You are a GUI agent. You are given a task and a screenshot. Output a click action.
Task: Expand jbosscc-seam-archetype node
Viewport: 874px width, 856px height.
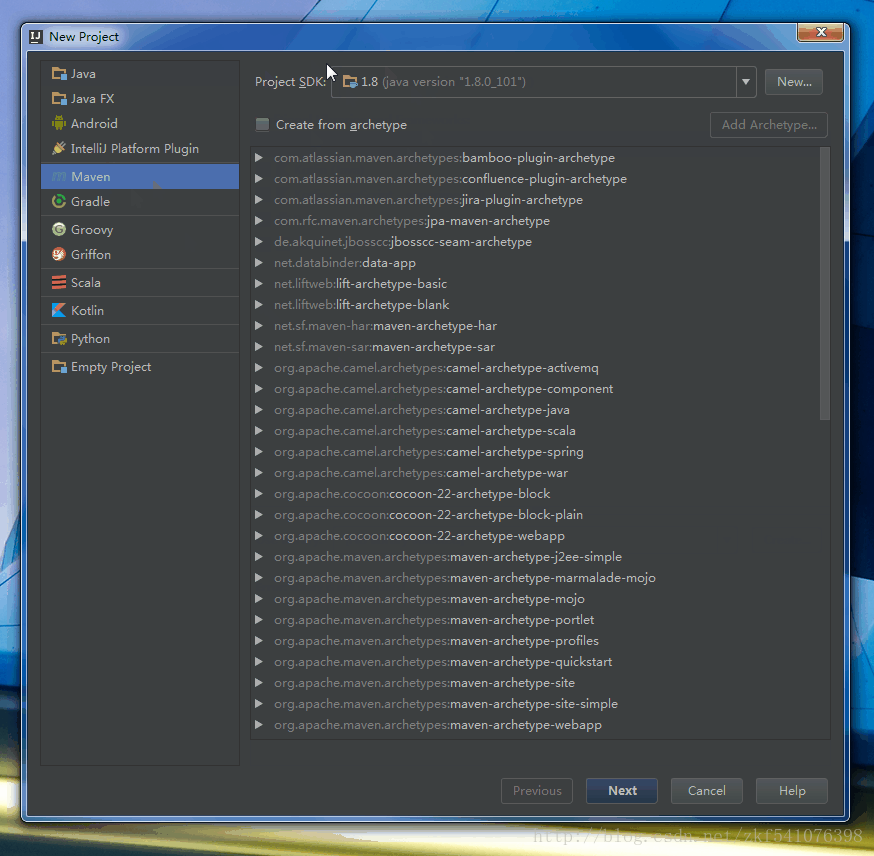(x=259, y=242)
